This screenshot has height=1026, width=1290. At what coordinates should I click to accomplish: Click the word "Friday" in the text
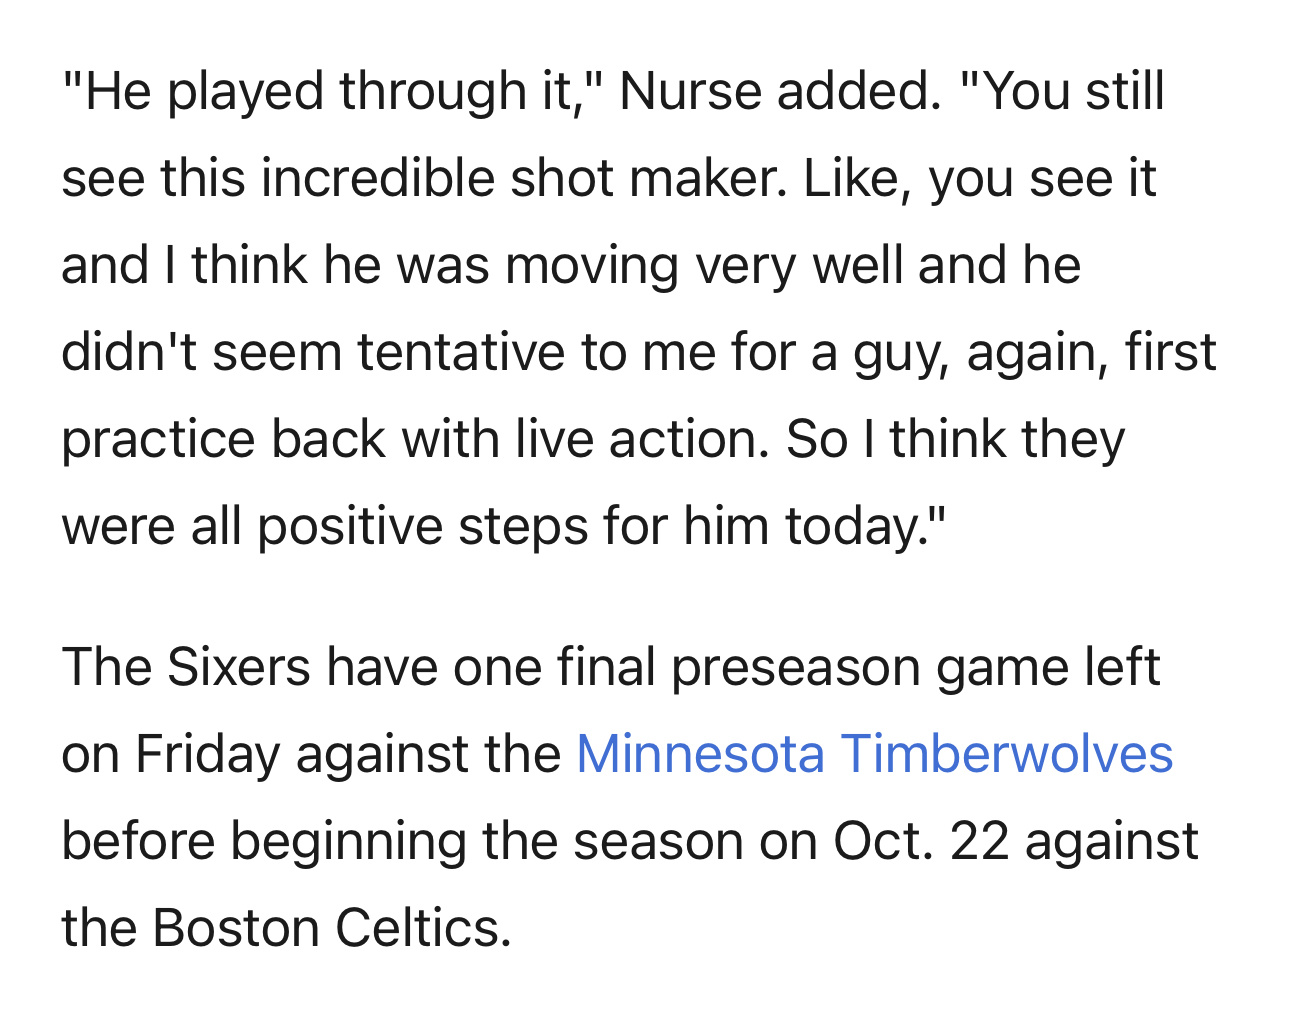[208, 753]
